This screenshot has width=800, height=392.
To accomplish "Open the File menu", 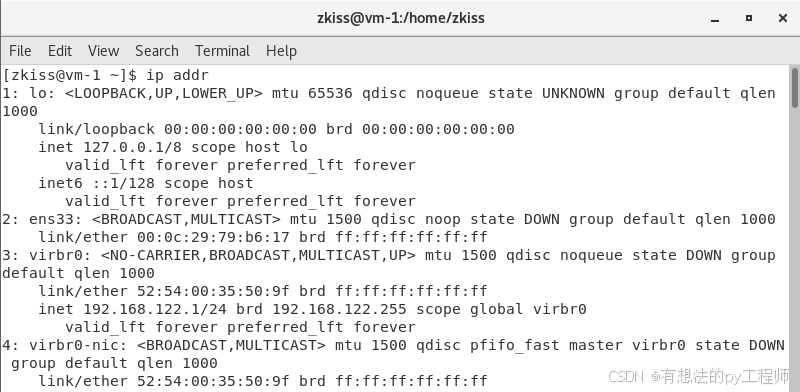I will 20,51.
